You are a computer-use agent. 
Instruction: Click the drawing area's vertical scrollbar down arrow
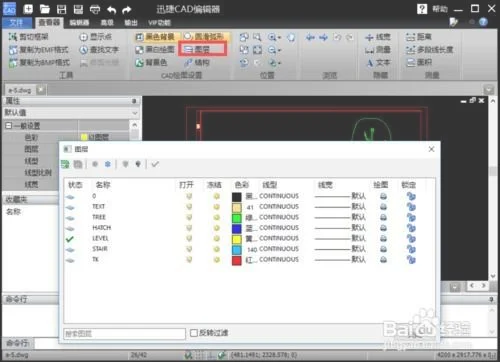click(493, 276)
